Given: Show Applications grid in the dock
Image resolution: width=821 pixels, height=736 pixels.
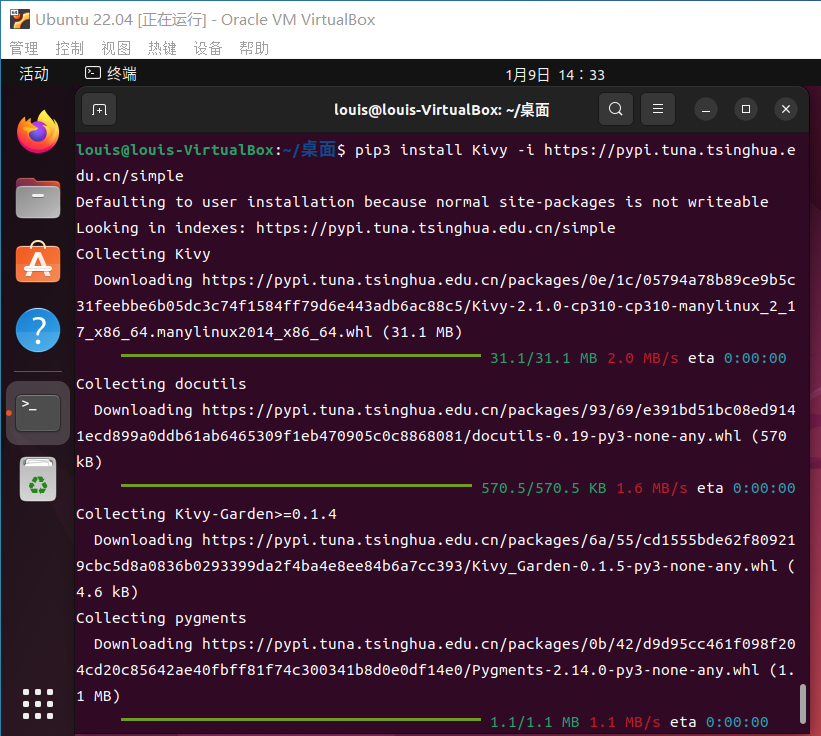Looking at the screenshot, I should point(38,704).
